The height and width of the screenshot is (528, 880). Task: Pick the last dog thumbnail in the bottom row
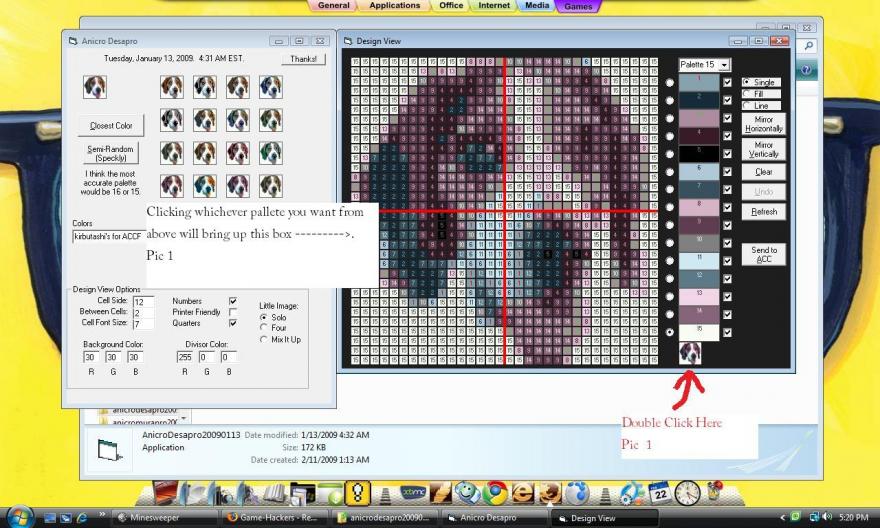pyautogui.click(x=271, y=186)
